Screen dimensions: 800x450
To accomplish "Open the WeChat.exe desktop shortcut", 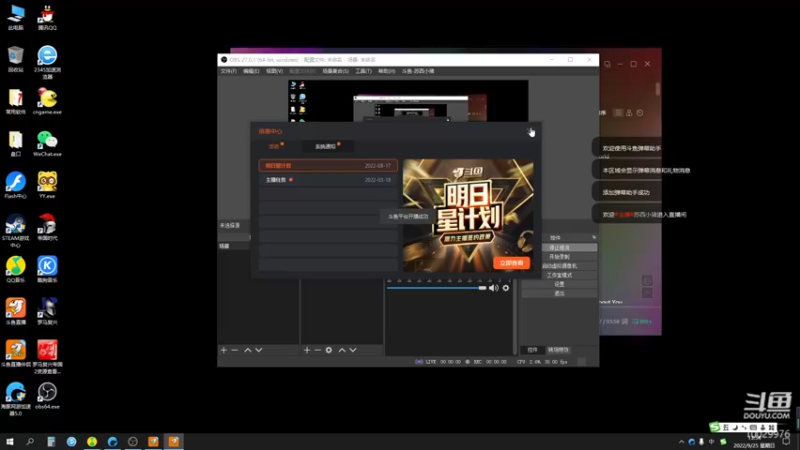I will tap(47, 142).
